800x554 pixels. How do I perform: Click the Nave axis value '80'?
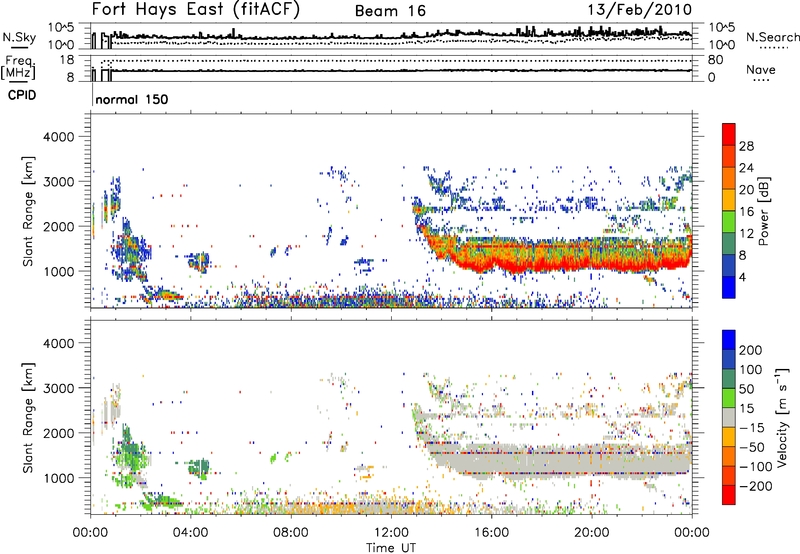tap(715, 60)
